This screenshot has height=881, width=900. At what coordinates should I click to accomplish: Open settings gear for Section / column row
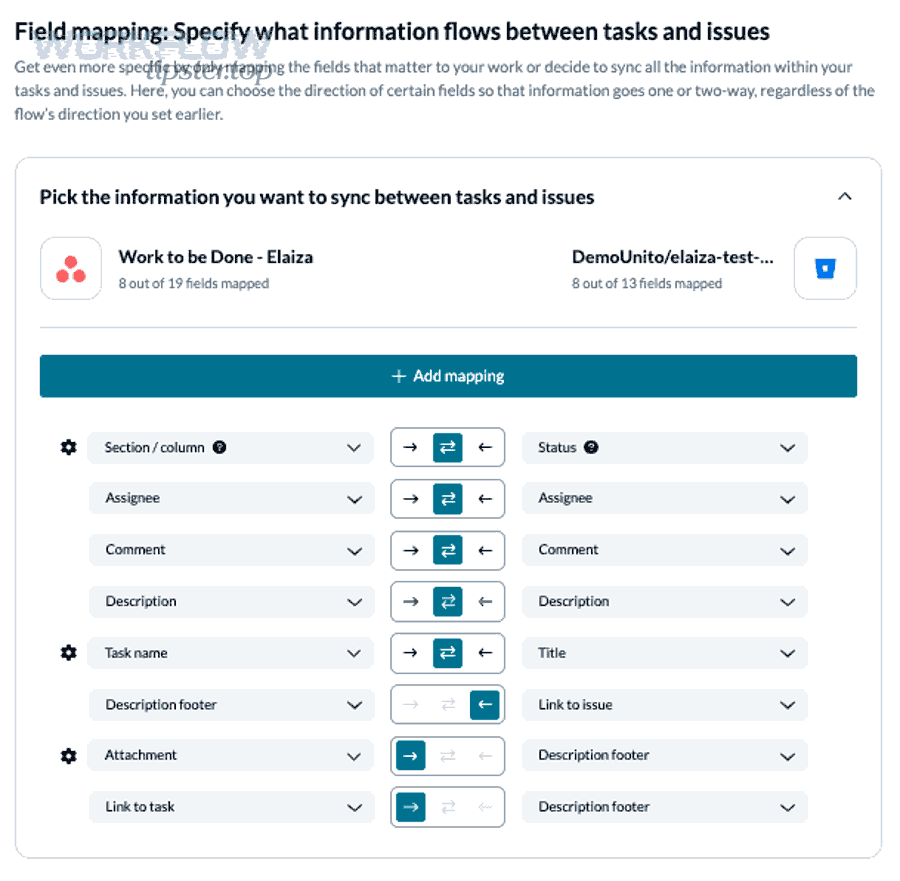(68, 448)
